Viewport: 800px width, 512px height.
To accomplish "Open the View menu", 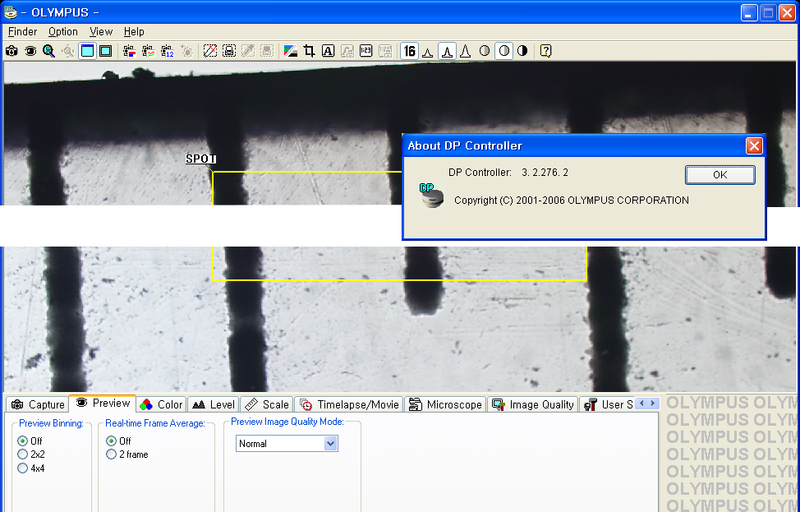I will pyautogui.click(x=101, y=32).
